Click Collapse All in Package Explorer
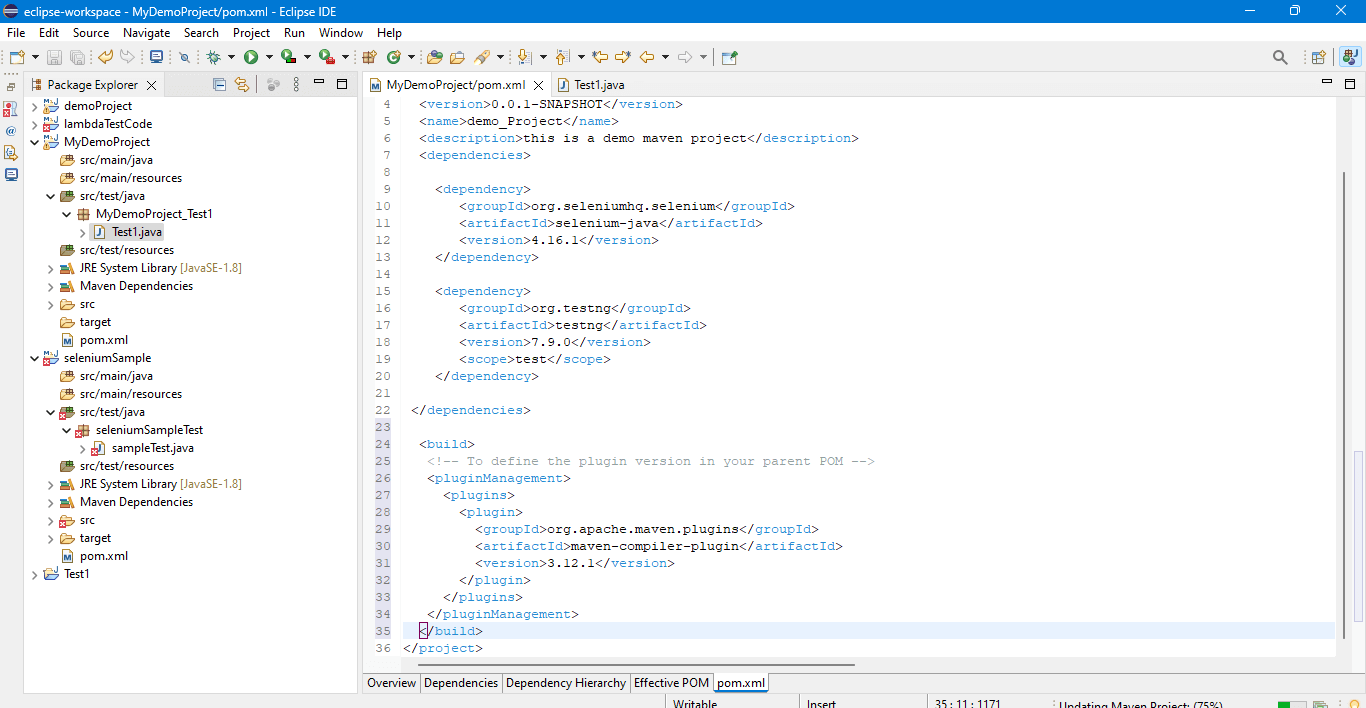 point(219,85)
